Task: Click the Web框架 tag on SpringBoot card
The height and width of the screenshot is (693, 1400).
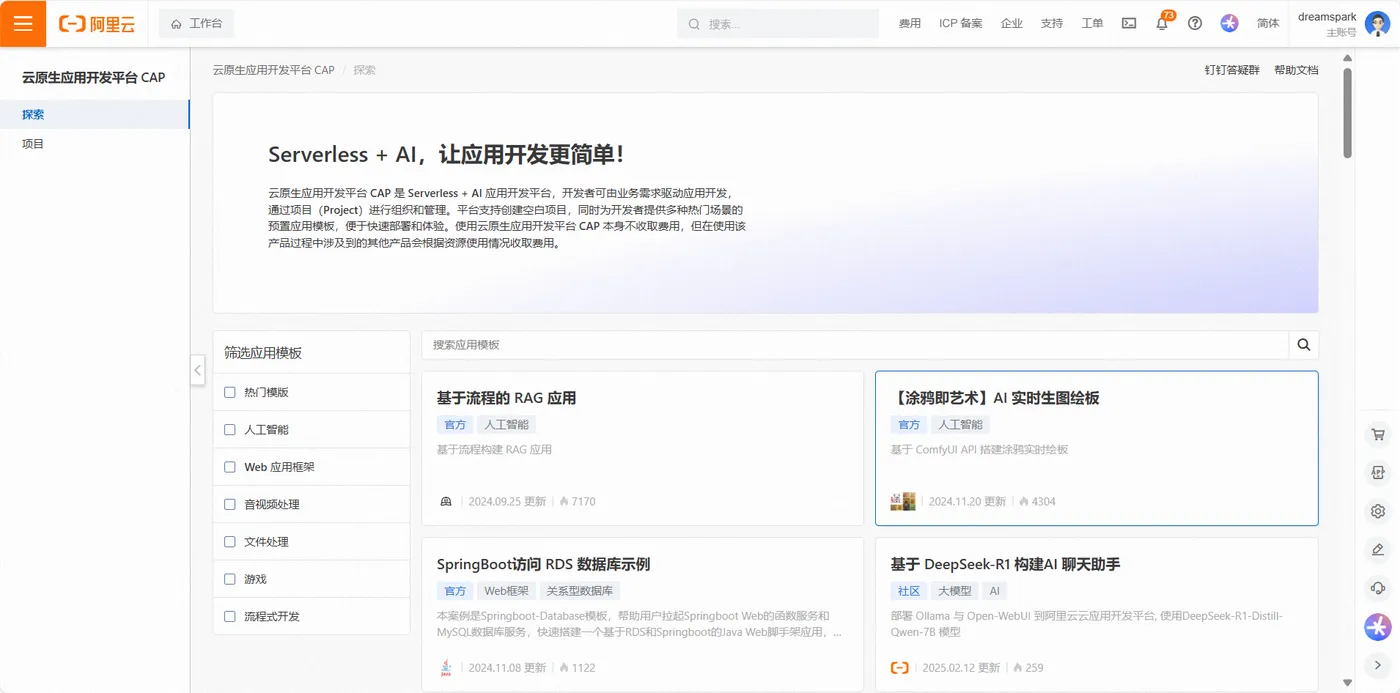Action: pos(506,591)
